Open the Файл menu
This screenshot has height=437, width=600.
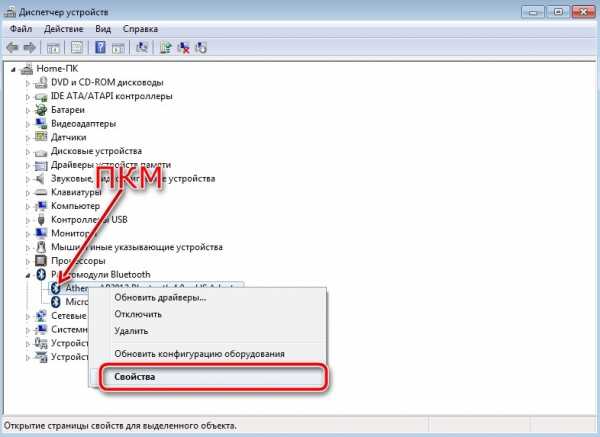point(21,29)
